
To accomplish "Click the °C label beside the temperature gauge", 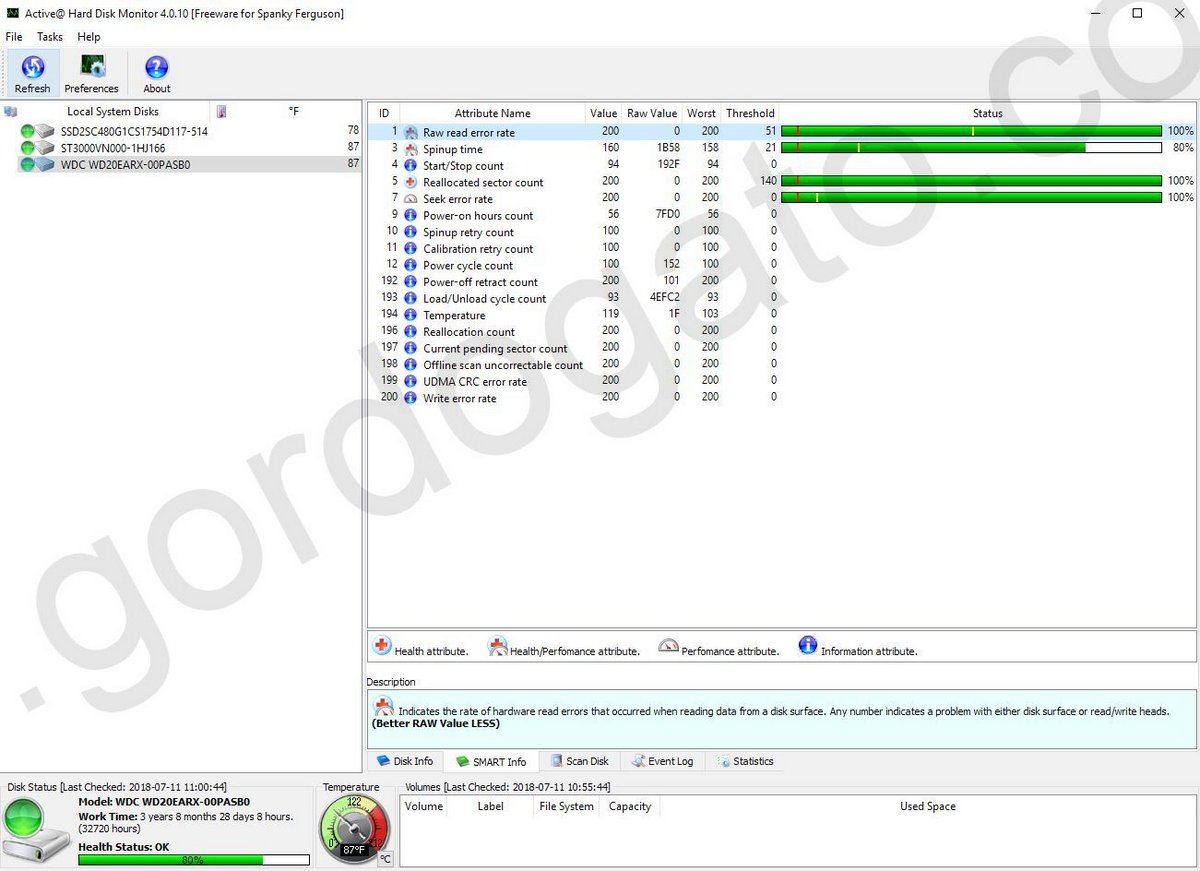I will pyautogui.click(x=386, y=859).
